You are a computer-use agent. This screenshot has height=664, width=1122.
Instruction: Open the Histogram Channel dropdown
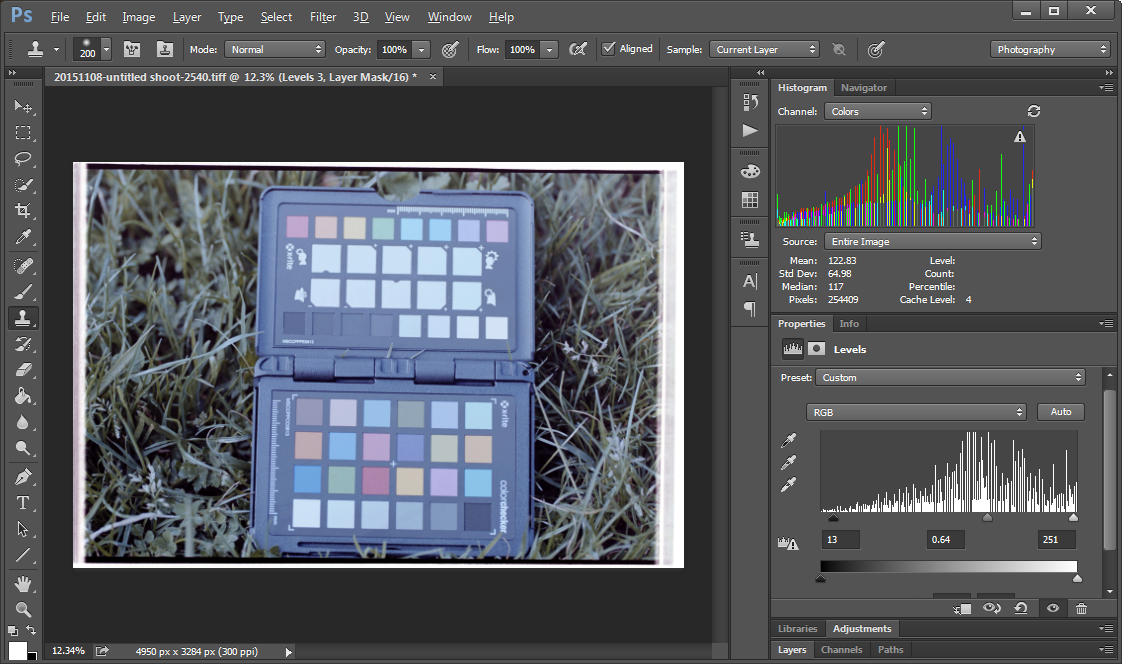878,111
